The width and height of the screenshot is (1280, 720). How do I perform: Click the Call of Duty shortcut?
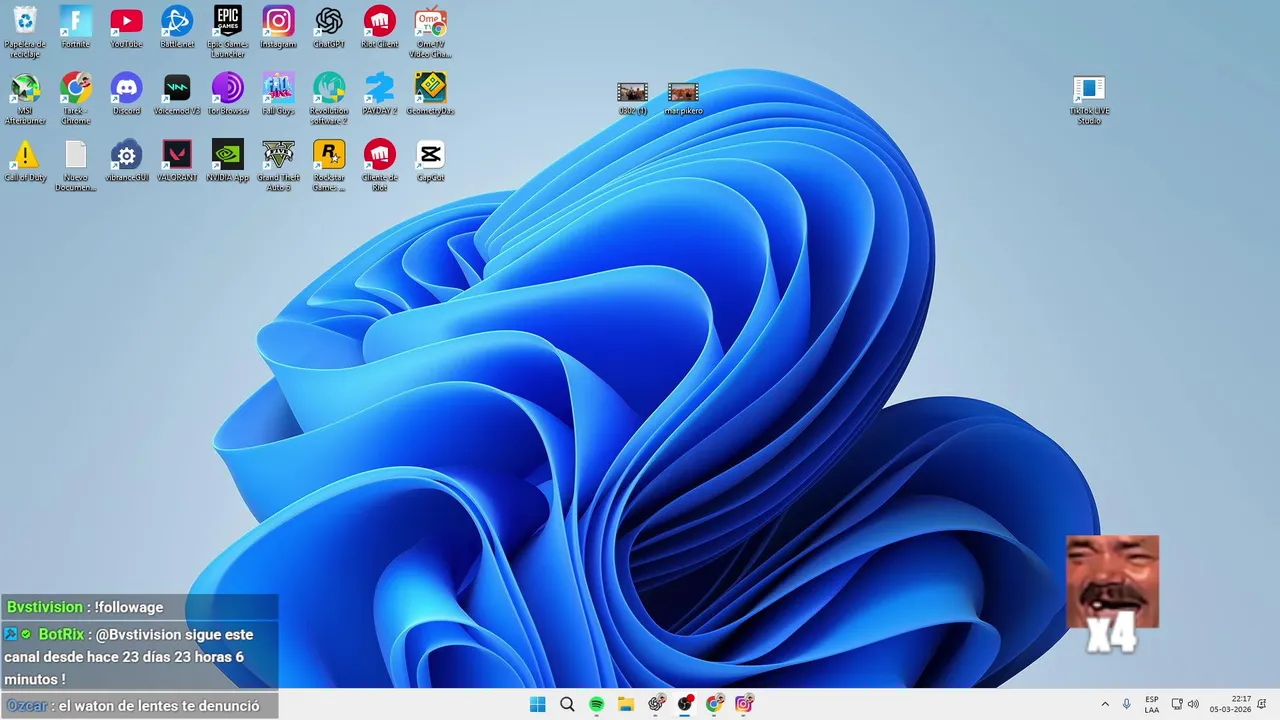[x=25, y=161]
